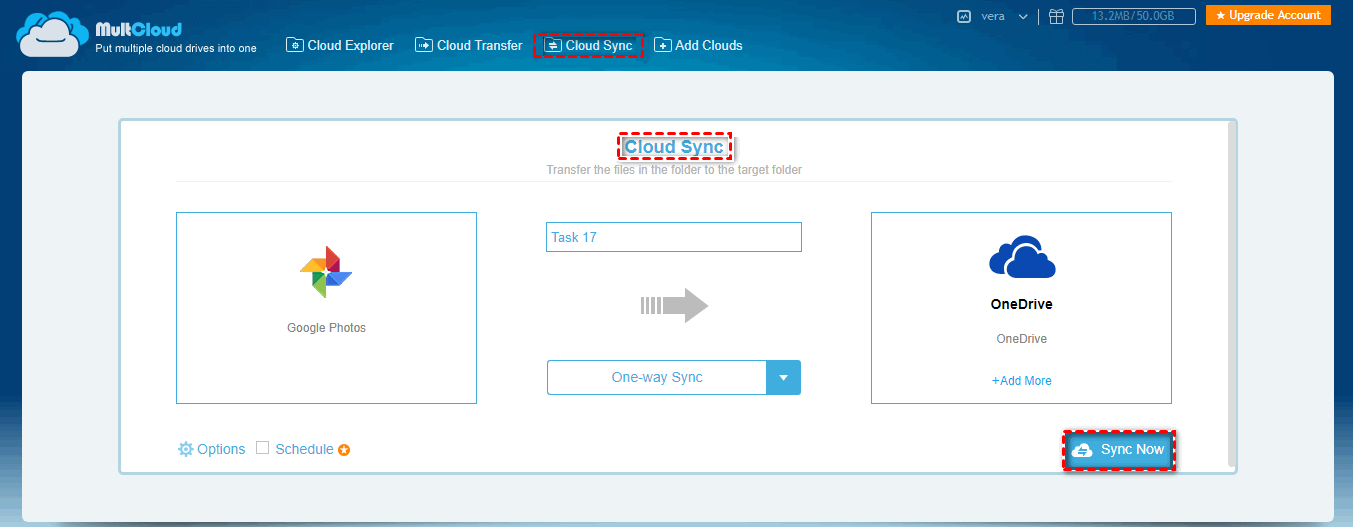
Task: Click the Upgrade Account button
Action: coord(1268,15)
